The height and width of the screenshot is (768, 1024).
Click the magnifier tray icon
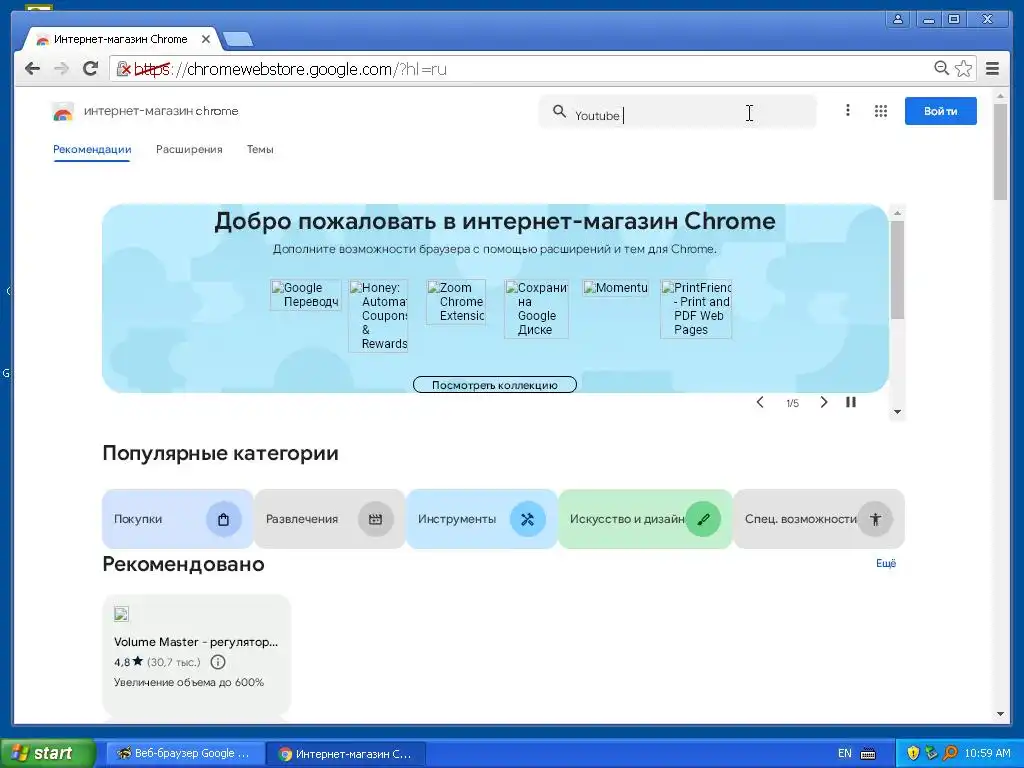point(950,754)
